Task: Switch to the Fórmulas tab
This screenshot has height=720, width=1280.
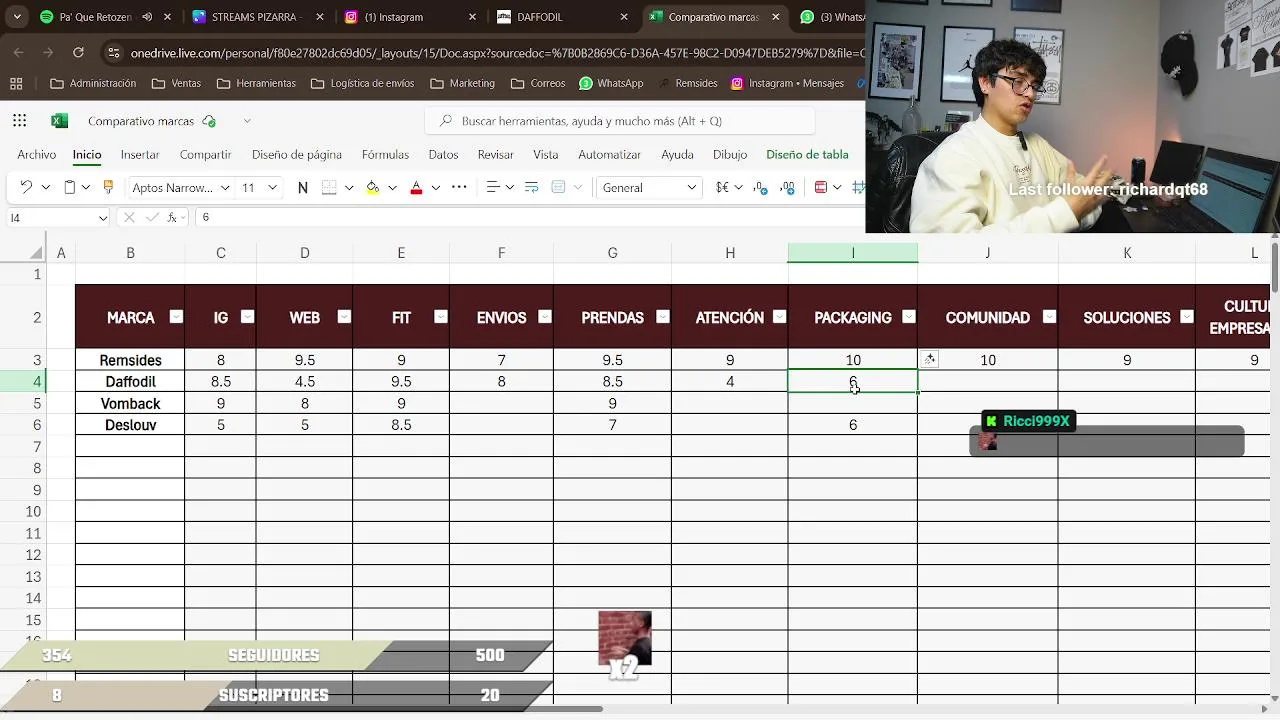Action: [385, 155]
